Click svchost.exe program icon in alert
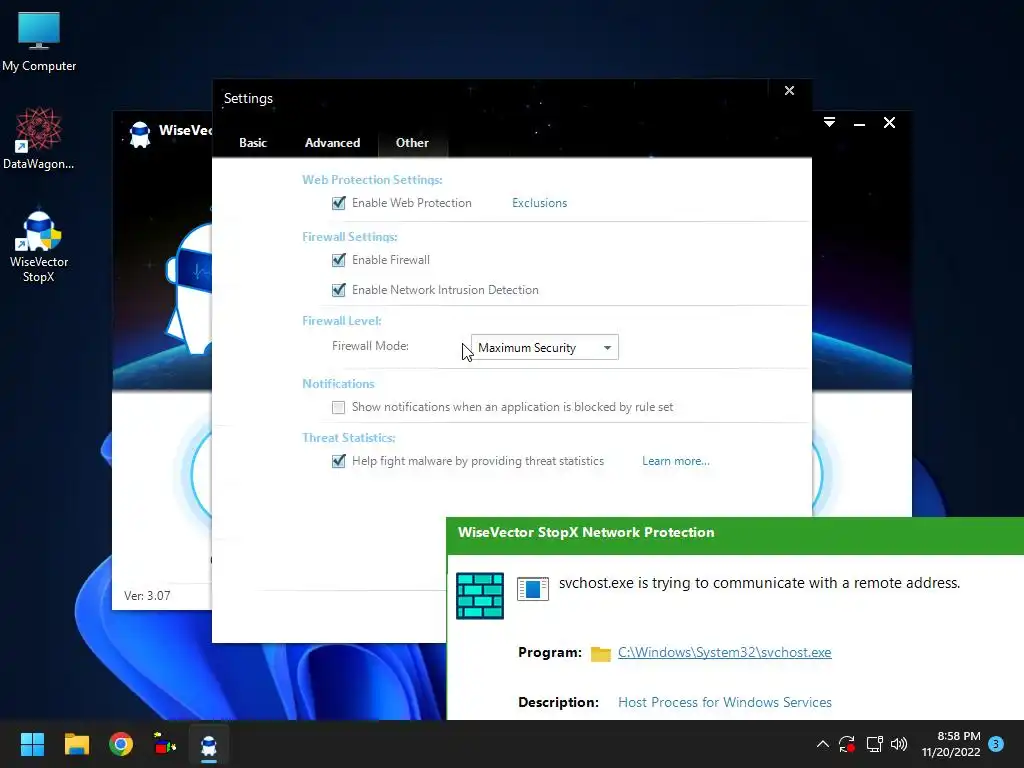 [532, 588]
